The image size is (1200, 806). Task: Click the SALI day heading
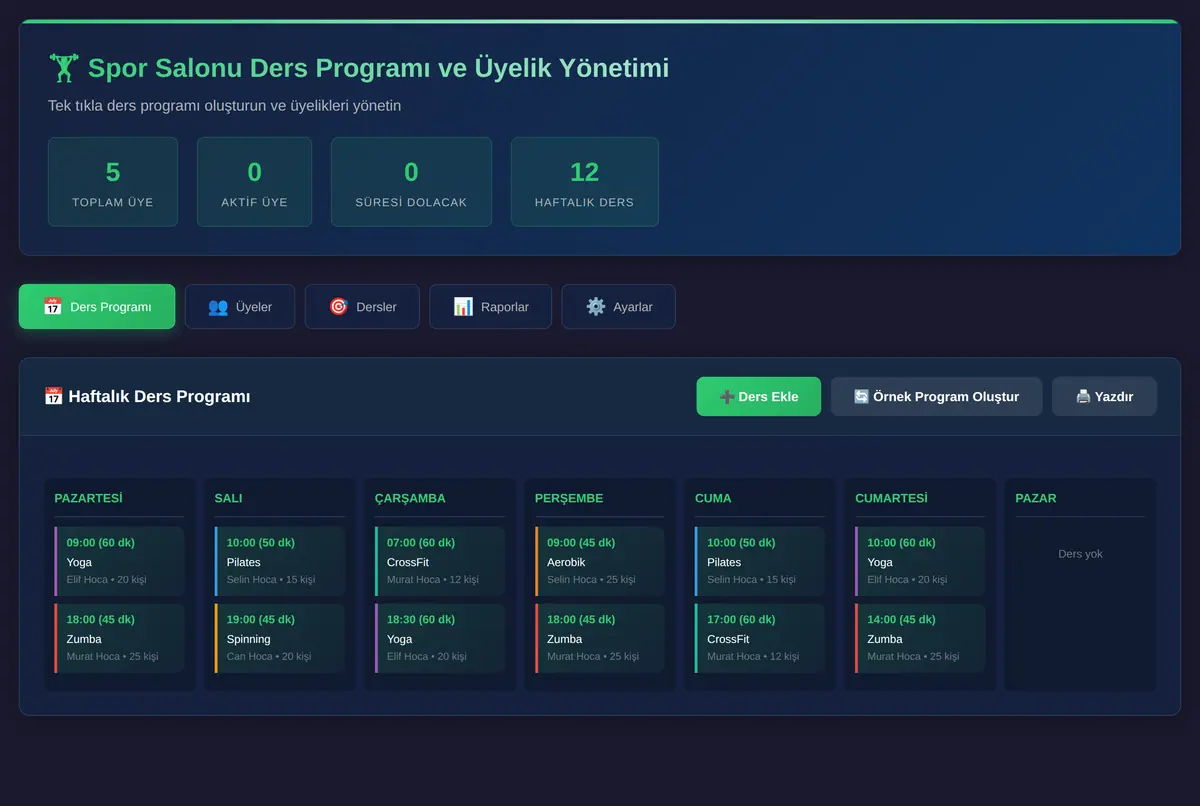point(228,498)
